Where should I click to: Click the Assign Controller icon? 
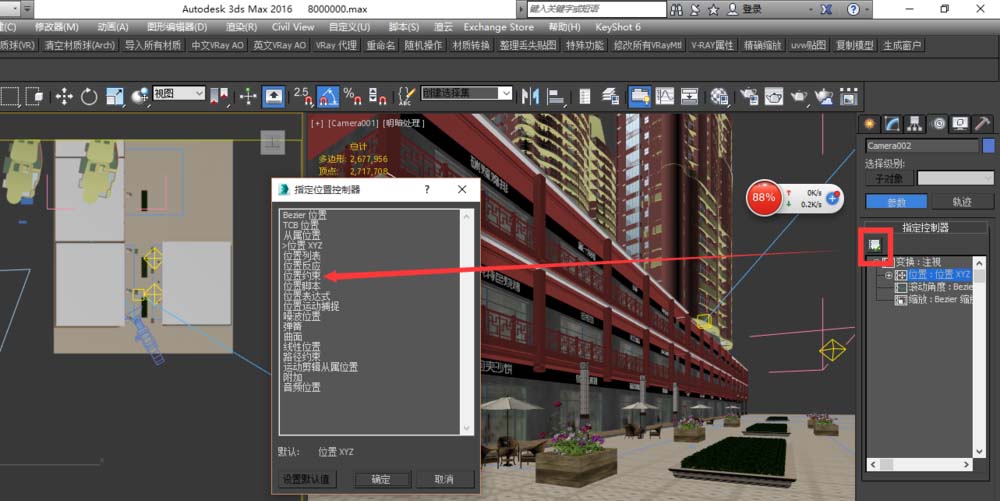pyautogui.click(x=874, y=245)
